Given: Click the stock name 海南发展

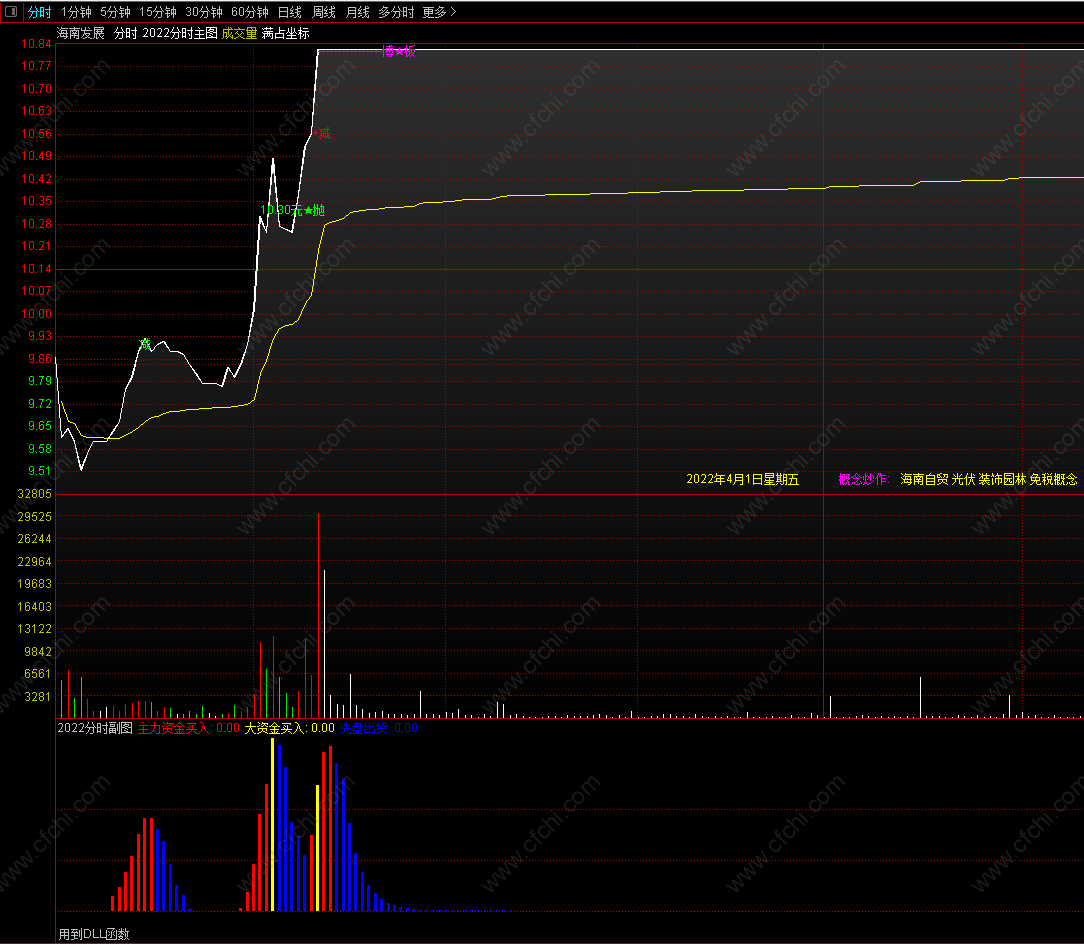Looking at the screenshot, I should (81, 33).
